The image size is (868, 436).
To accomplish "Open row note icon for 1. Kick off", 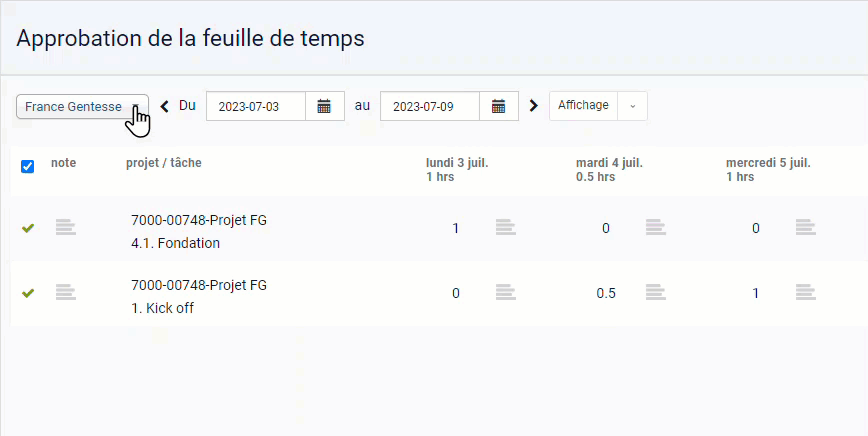I will tap(66, 292).
